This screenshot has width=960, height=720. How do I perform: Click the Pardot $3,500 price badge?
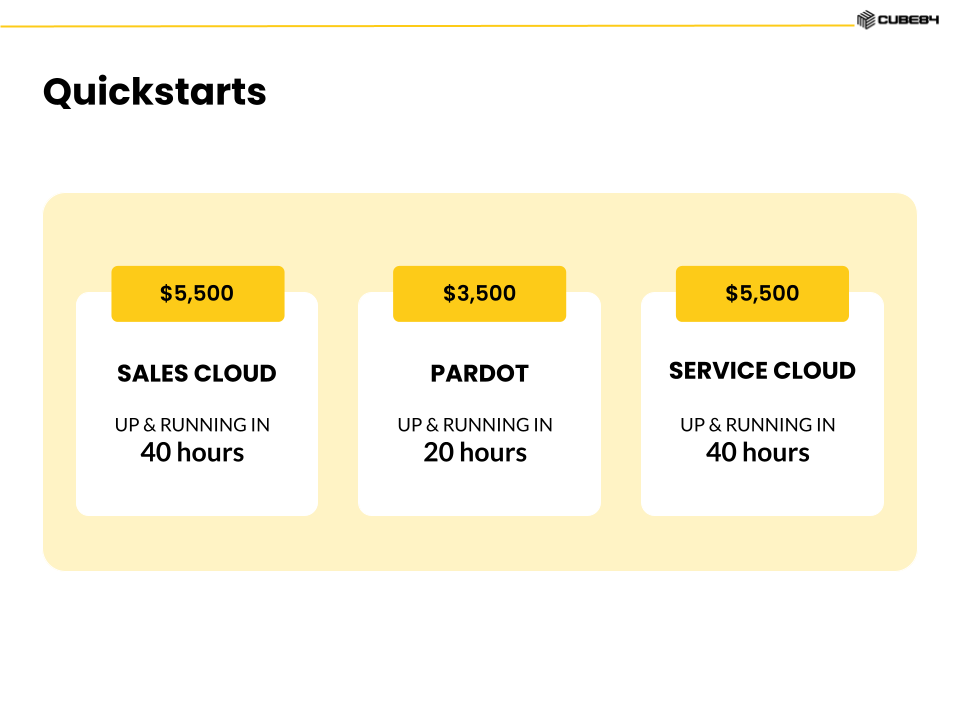479,293
